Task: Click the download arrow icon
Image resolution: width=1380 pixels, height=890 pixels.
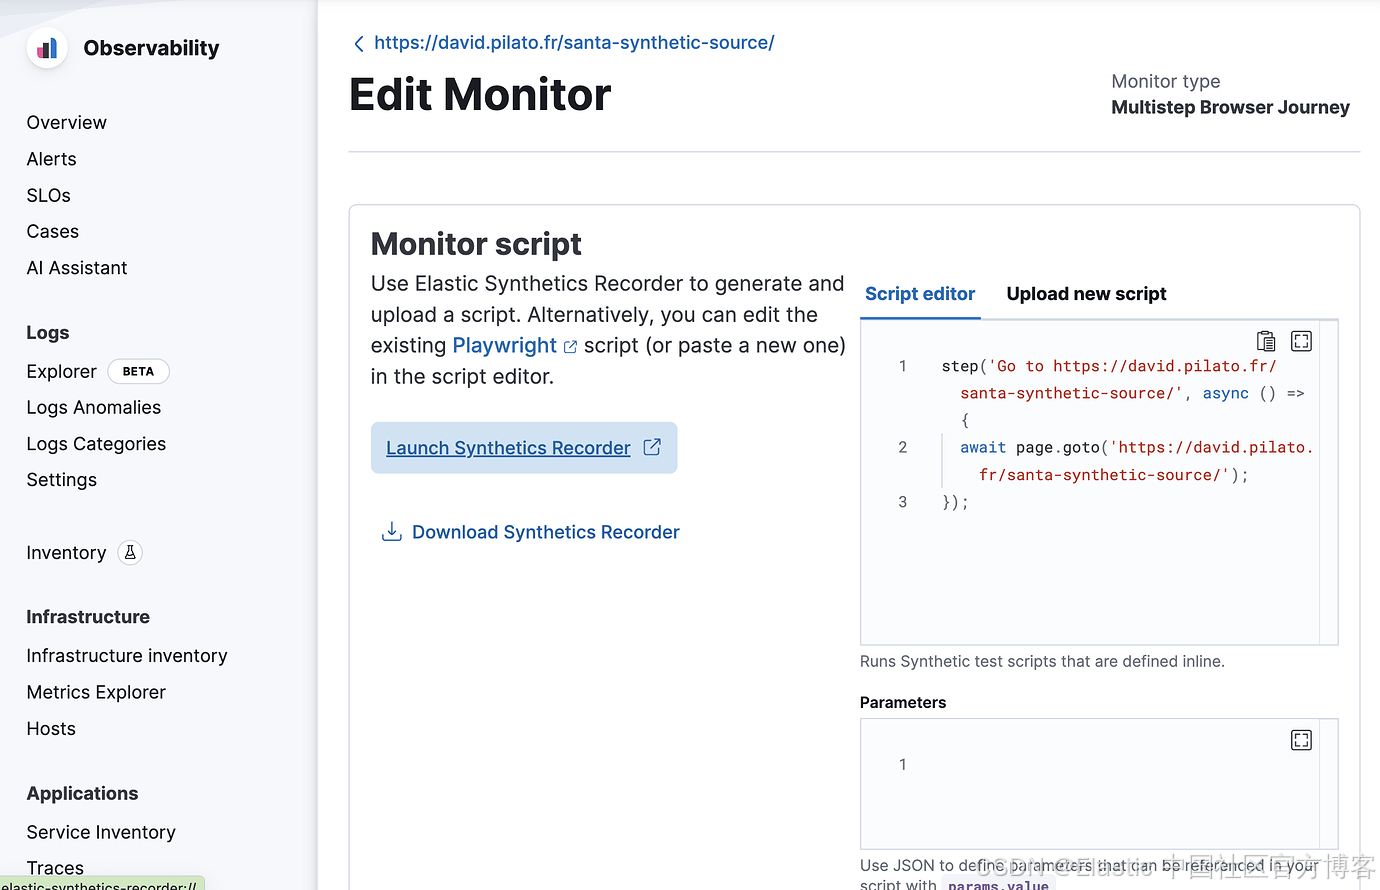Action: pos(392,531)
